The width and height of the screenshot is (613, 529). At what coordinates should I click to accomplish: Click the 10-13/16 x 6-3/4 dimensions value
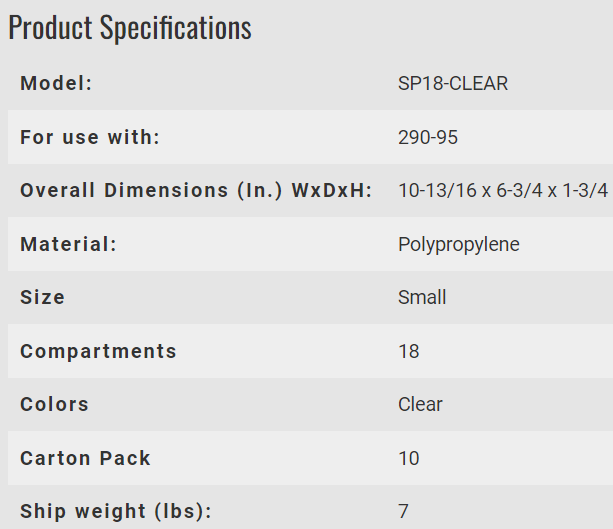(503, 191)
